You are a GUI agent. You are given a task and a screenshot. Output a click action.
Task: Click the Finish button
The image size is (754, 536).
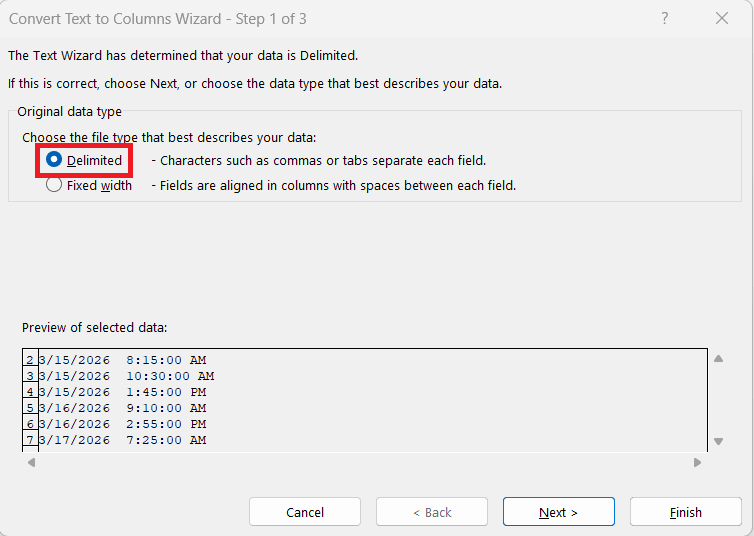coord(685,512)
